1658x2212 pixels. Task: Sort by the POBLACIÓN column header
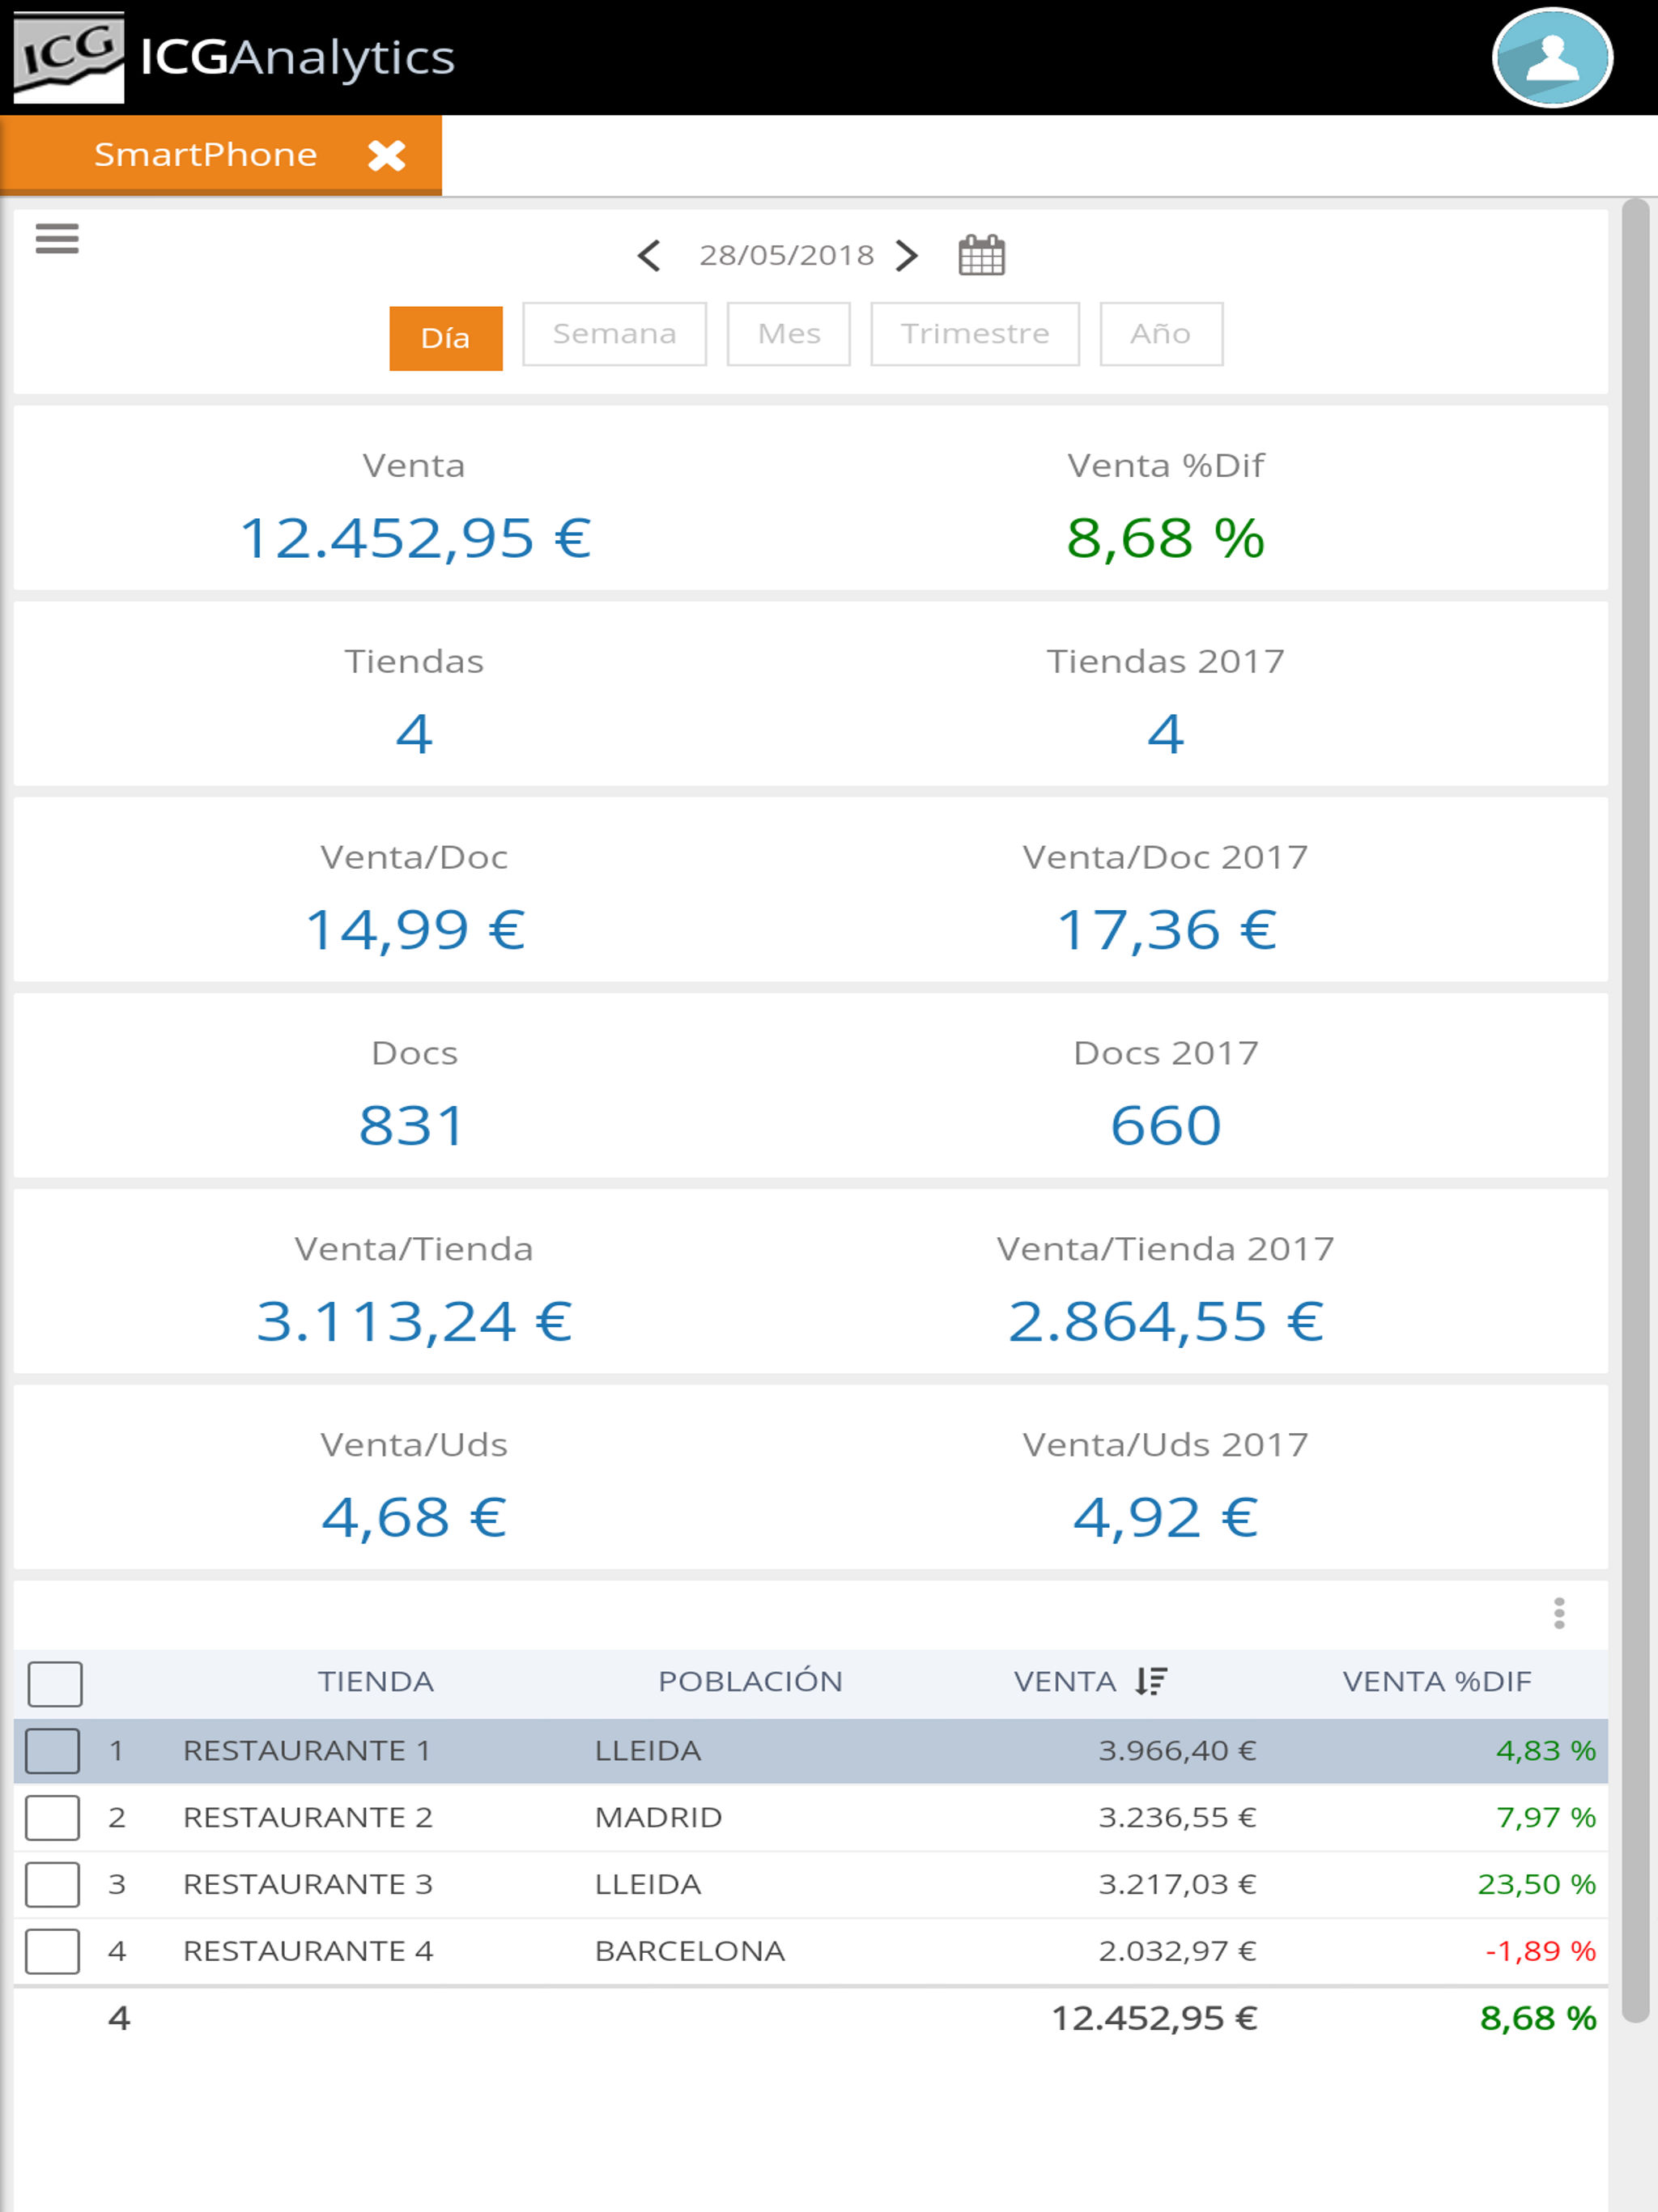[750, 1681]
